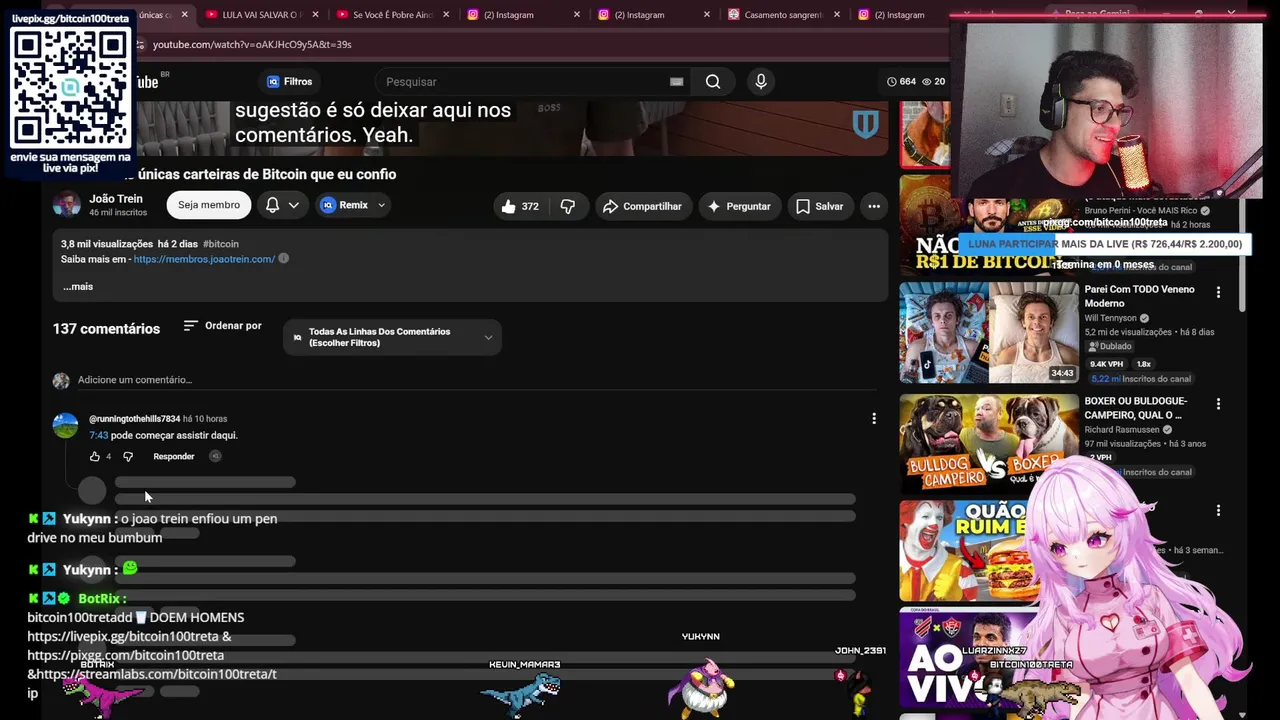Screen dimensions: 1280x720
Task: Click the 'Adicione um comentário' field
Action: pos(476,380)
